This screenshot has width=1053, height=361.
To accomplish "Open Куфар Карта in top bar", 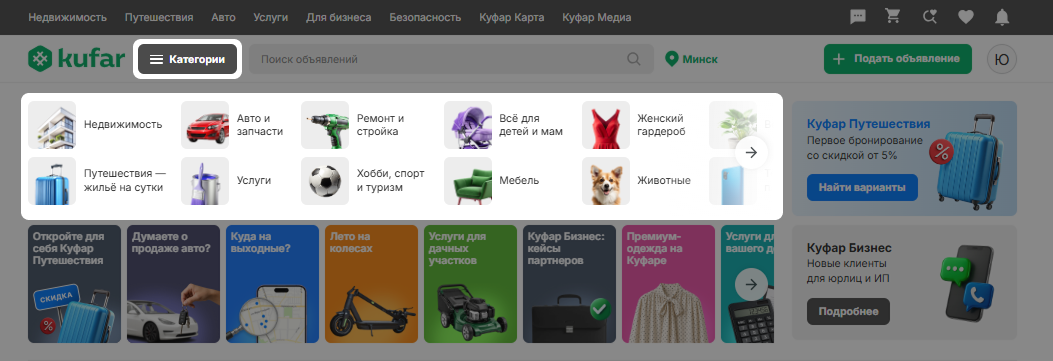I will point(512,17).
